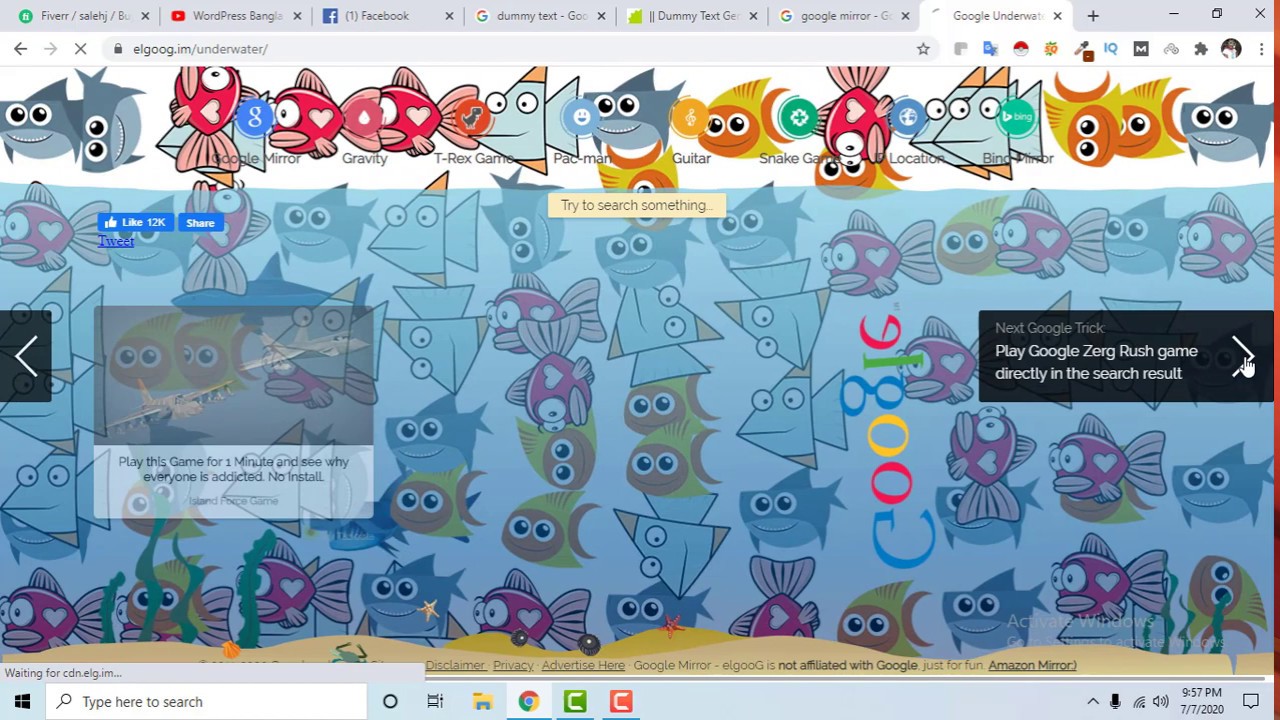Screen dimensions: 1280x720
Task: Click the Try to search something field
Action: coord(637,205)
